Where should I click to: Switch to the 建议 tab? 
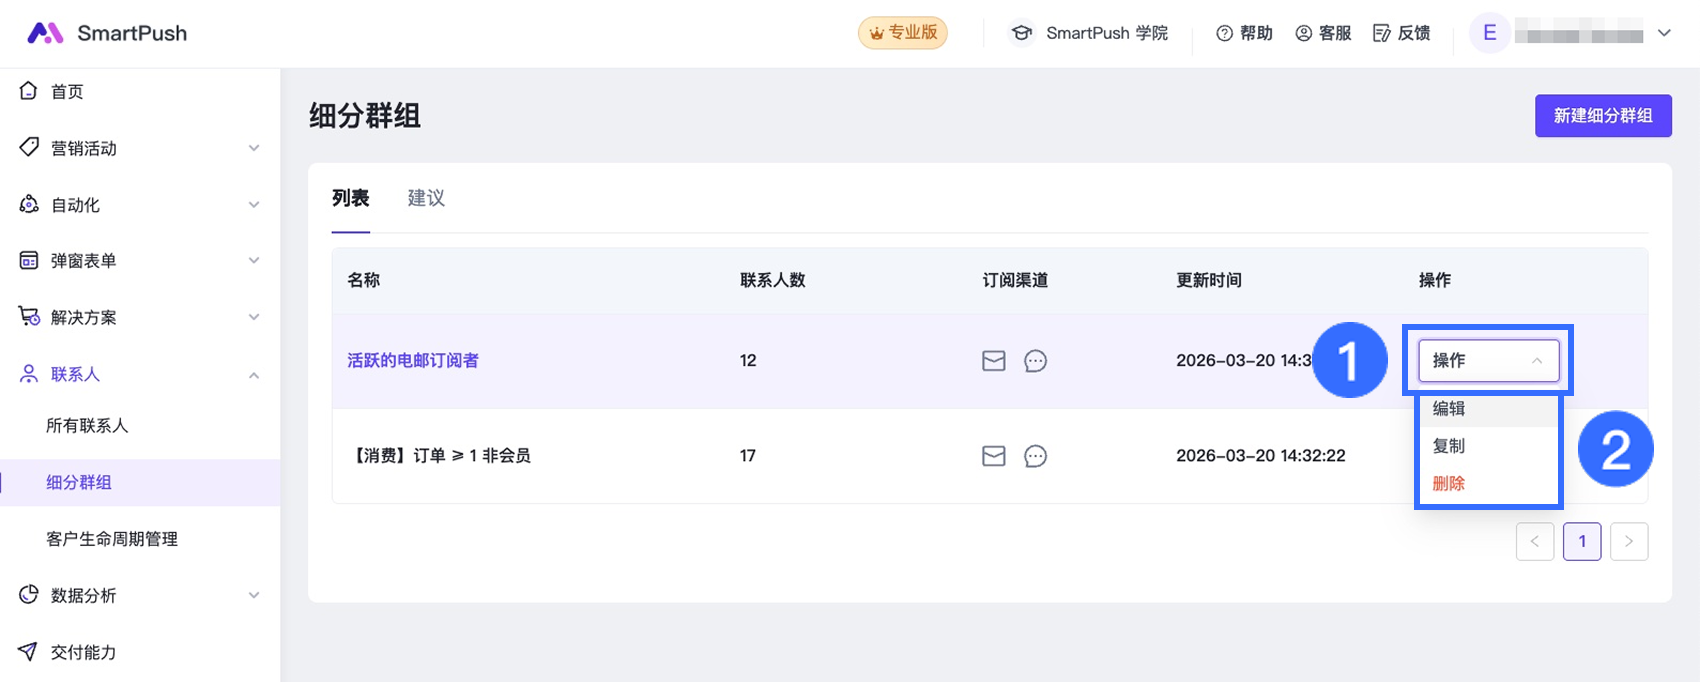click(x=426, y=198)
